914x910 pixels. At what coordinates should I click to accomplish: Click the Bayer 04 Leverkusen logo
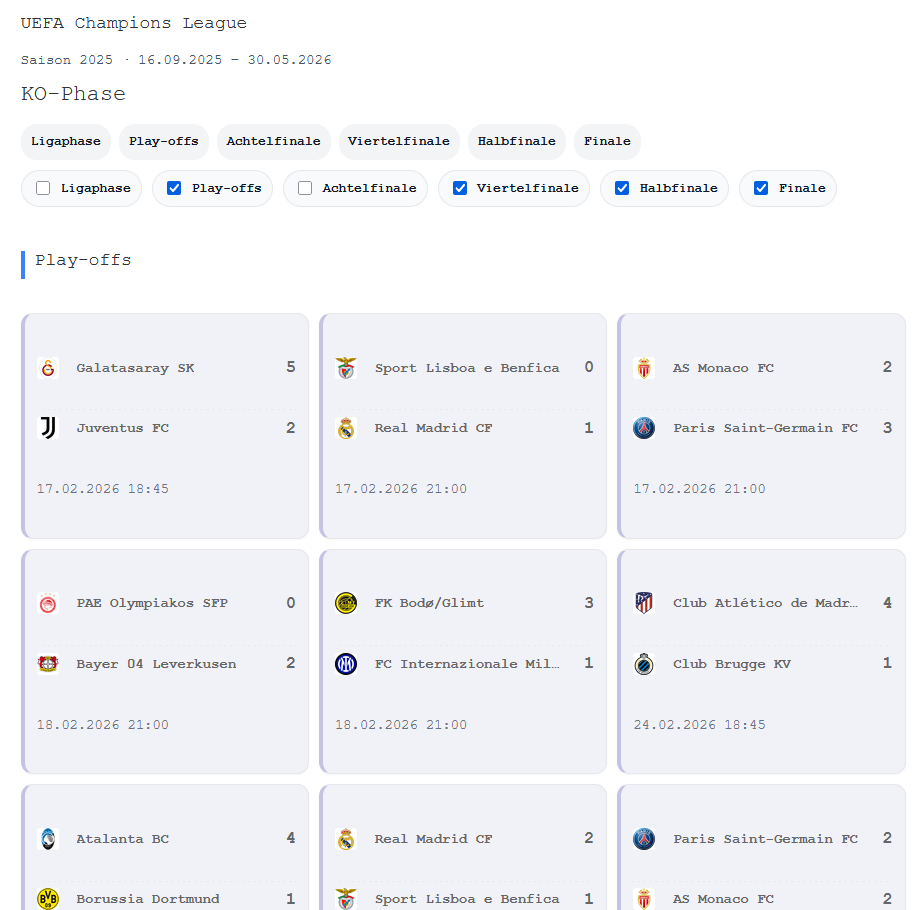pyautogui.click(x=48, y=664)
